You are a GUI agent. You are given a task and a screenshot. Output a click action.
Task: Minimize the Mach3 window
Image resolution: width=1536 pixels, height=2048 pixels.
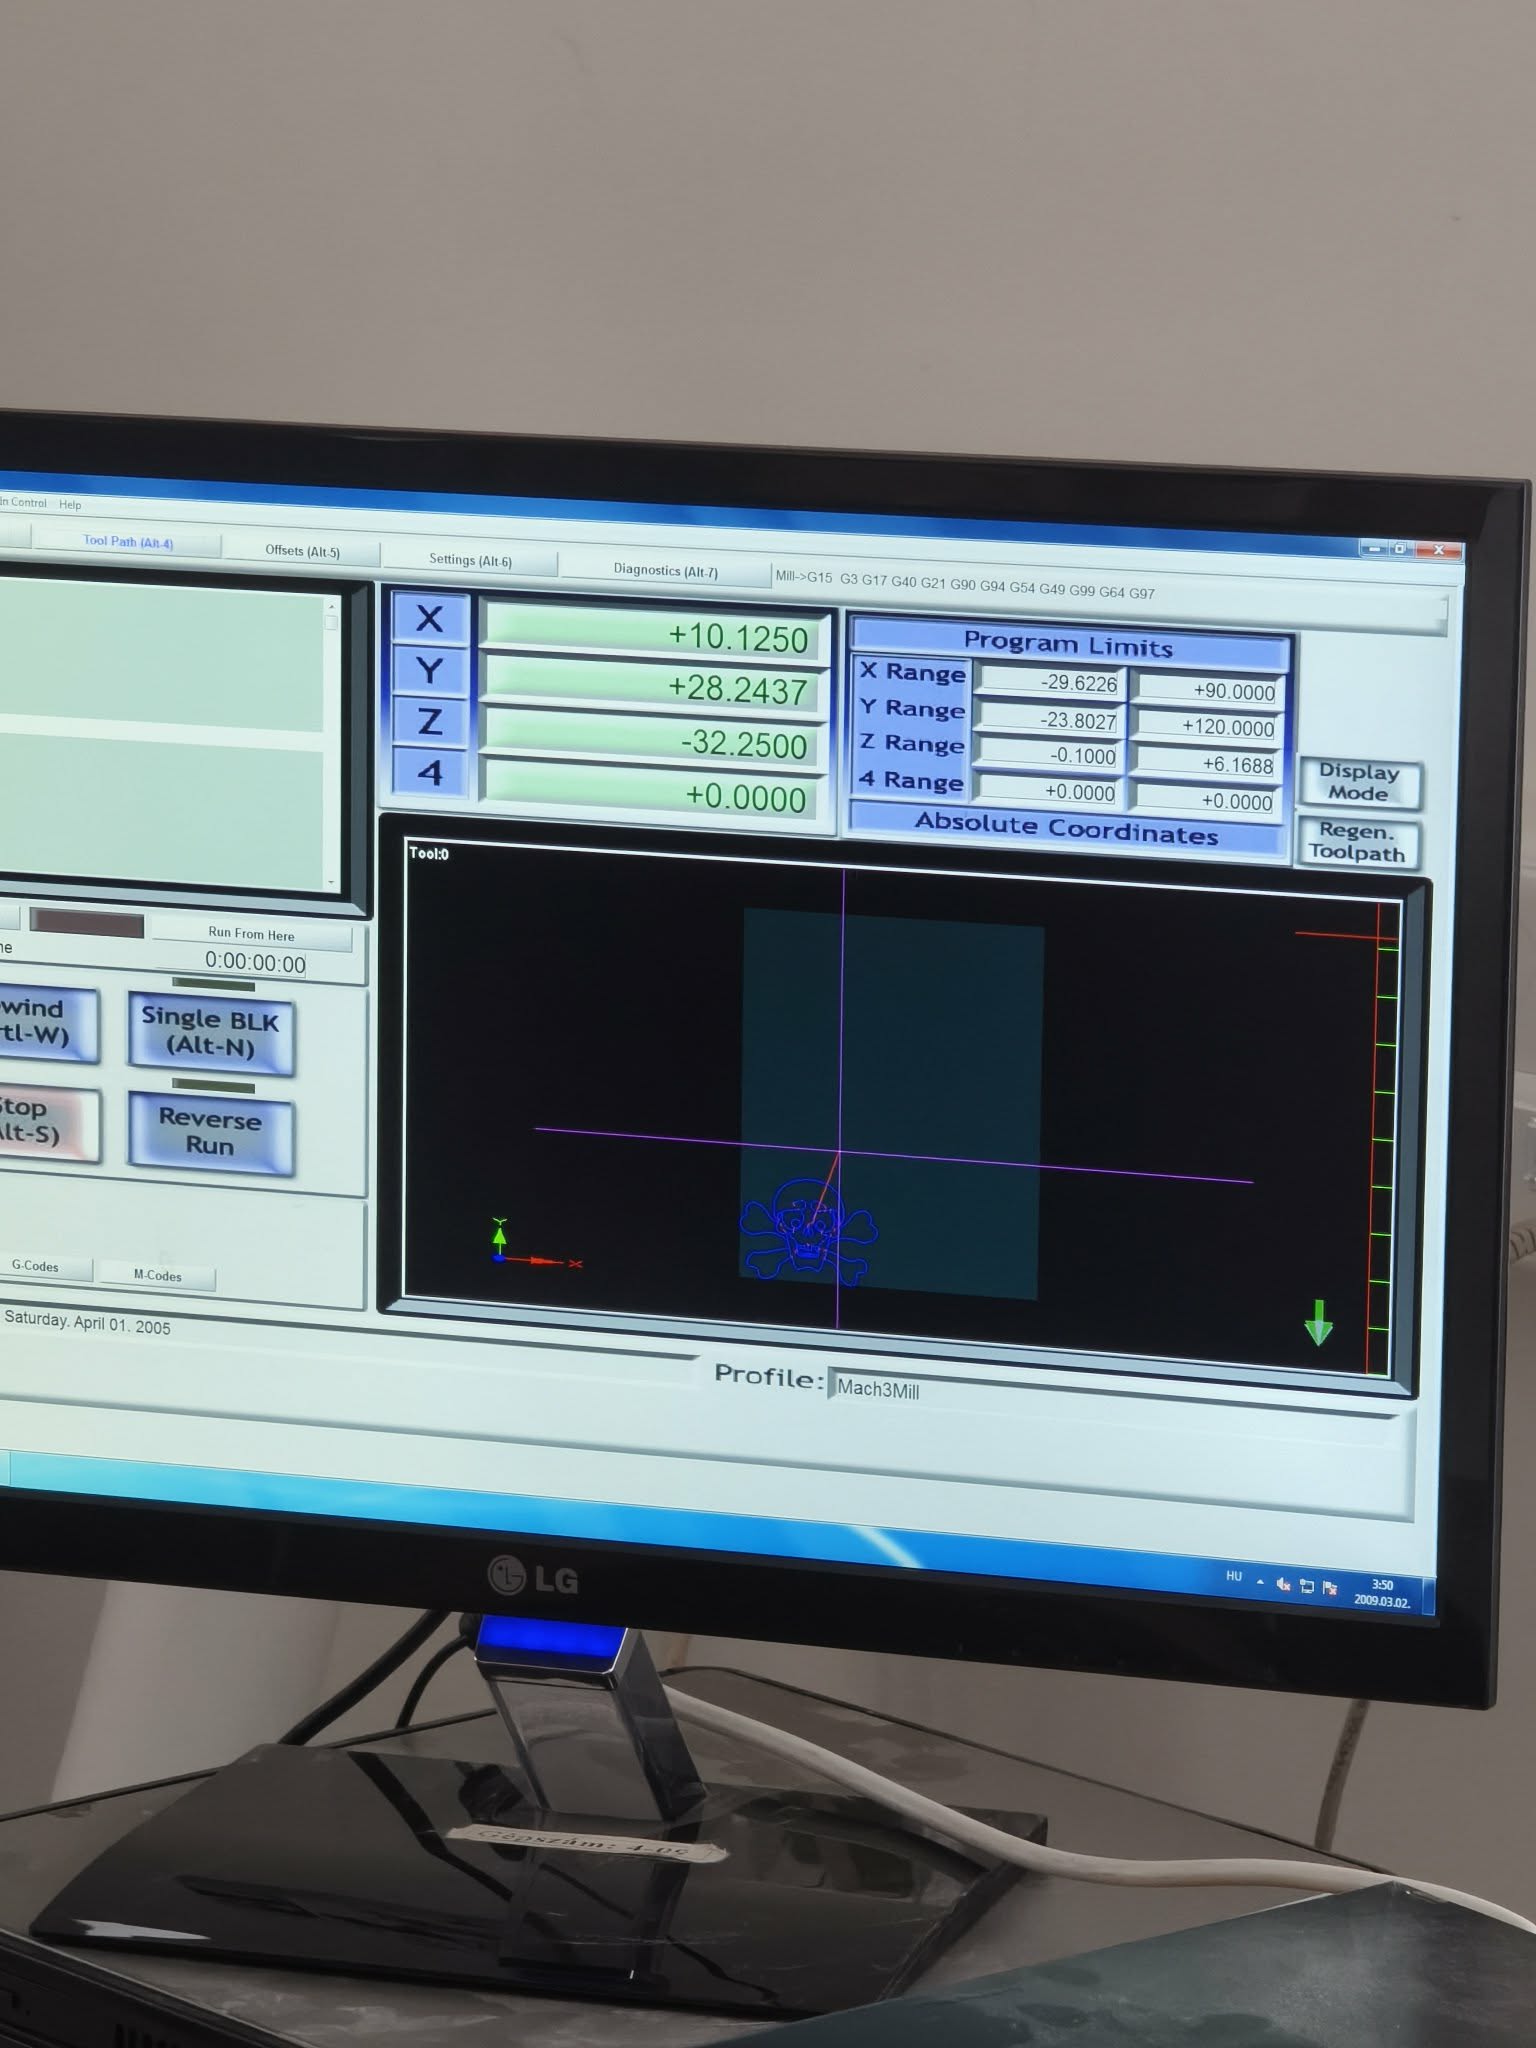pos(1375,548)
